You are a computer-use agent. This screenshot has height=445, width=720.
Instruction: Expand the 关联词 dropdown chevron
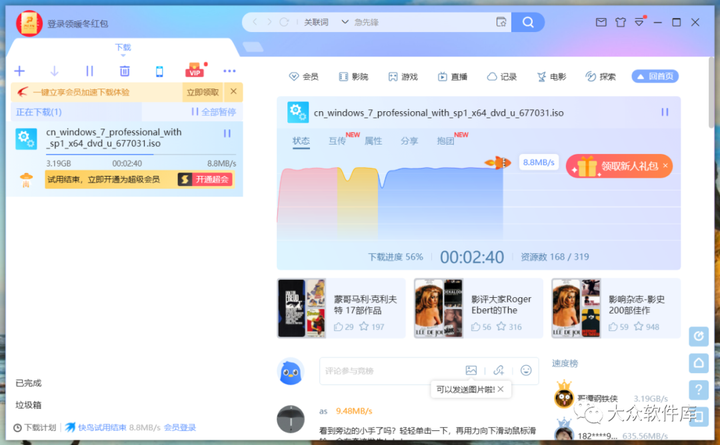(x=345, y=22)
